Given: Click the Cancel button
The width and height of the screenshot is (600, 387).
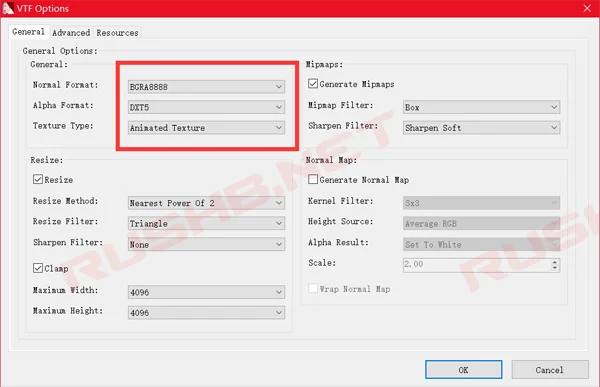Looking at the screenshot, I should [x=550, y=369].
